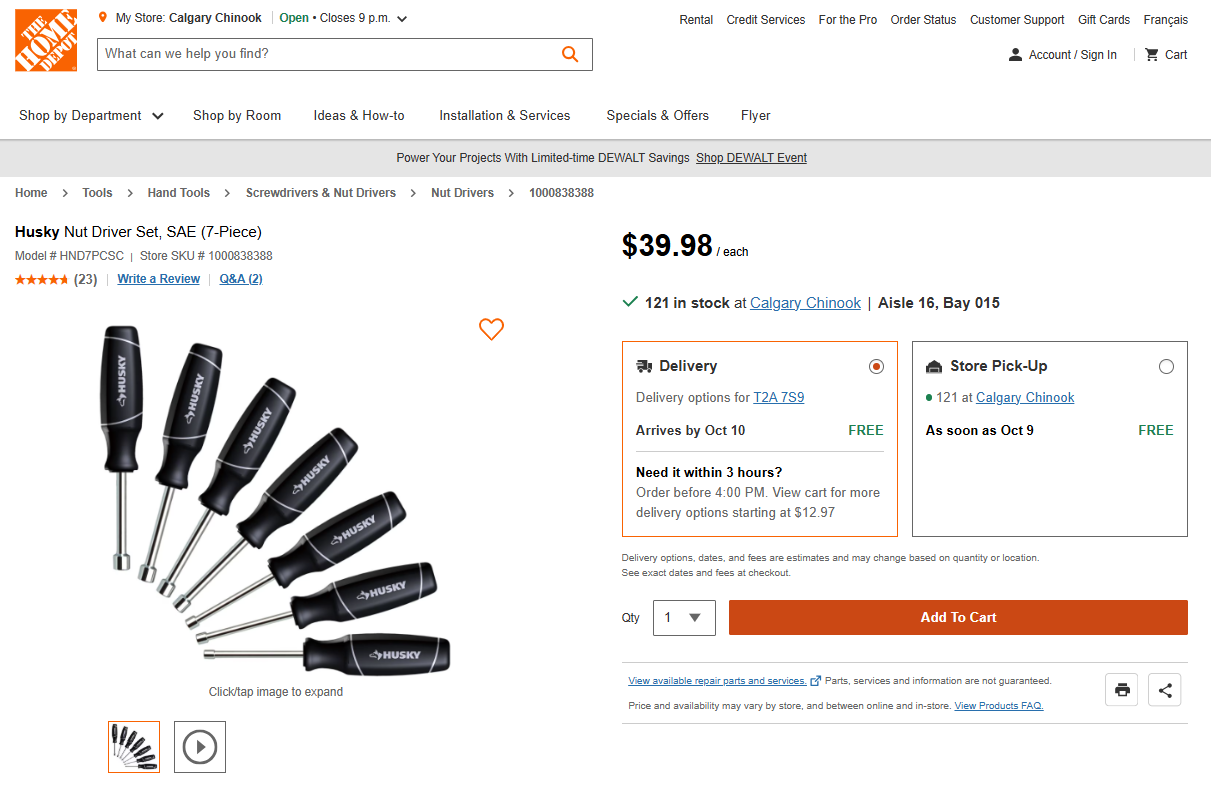The image size is (1211, 793).
Task: Open the share icon next to print
Action: (x=1164, y=689)
